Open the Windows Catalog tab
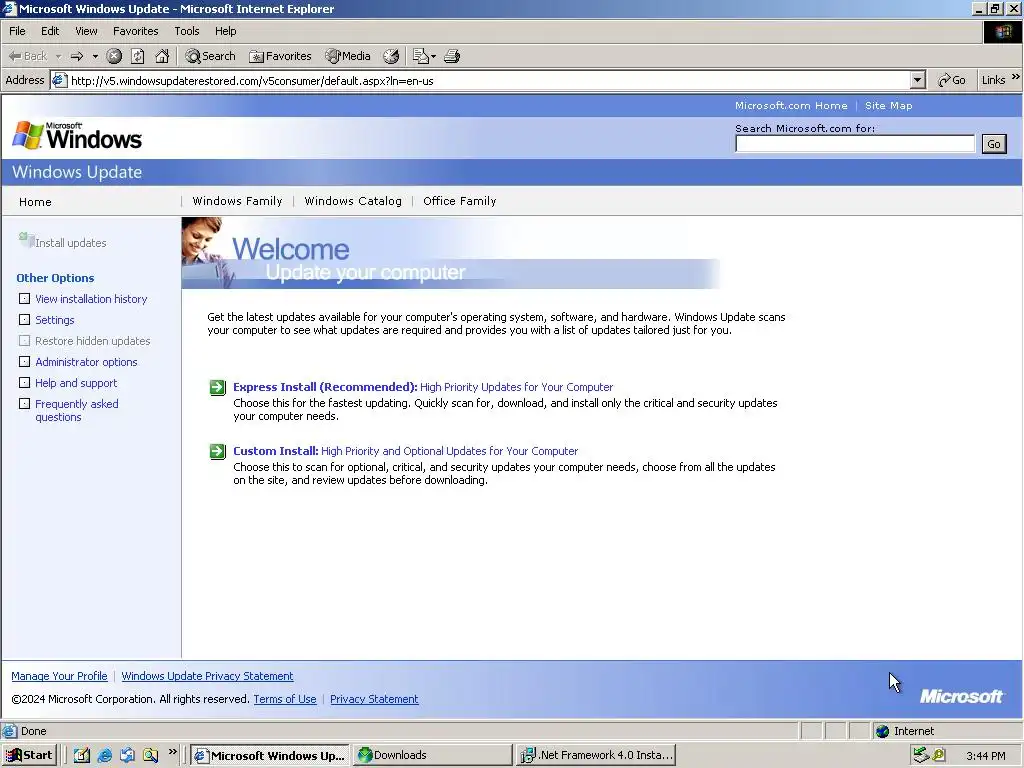1024x768 pixels. [353, 201]
